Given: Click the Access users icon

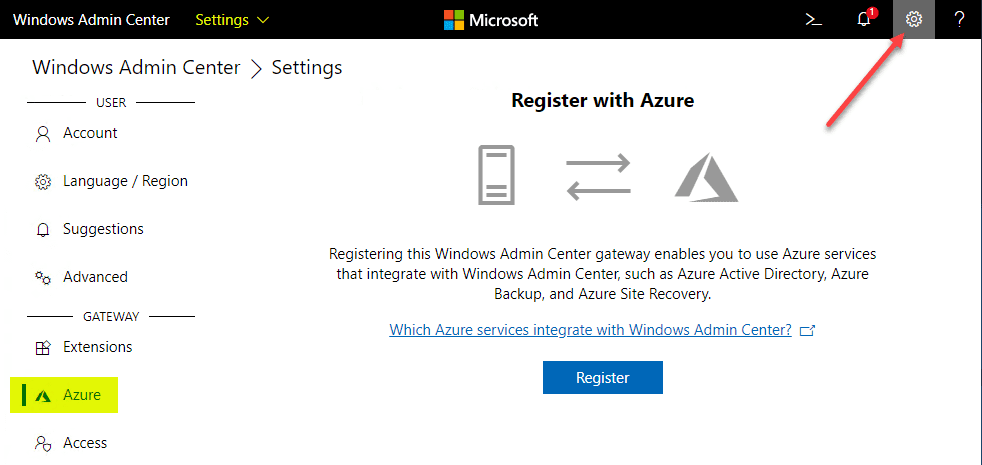Looking at the screenshot, I should (43, 443).
